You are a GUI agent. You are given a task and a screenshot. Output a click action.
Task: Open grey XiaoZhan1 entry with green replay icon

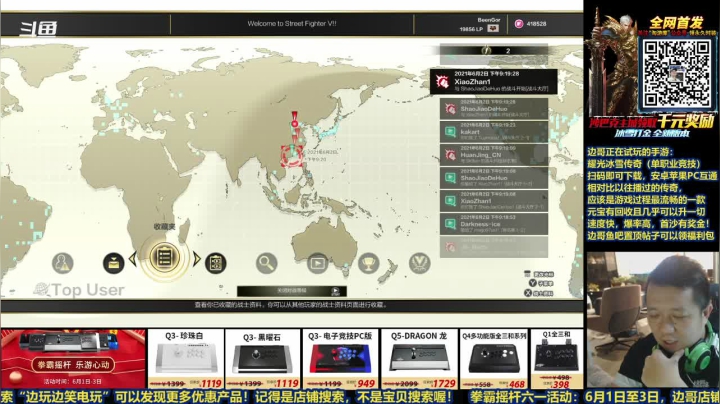[494, 201]
